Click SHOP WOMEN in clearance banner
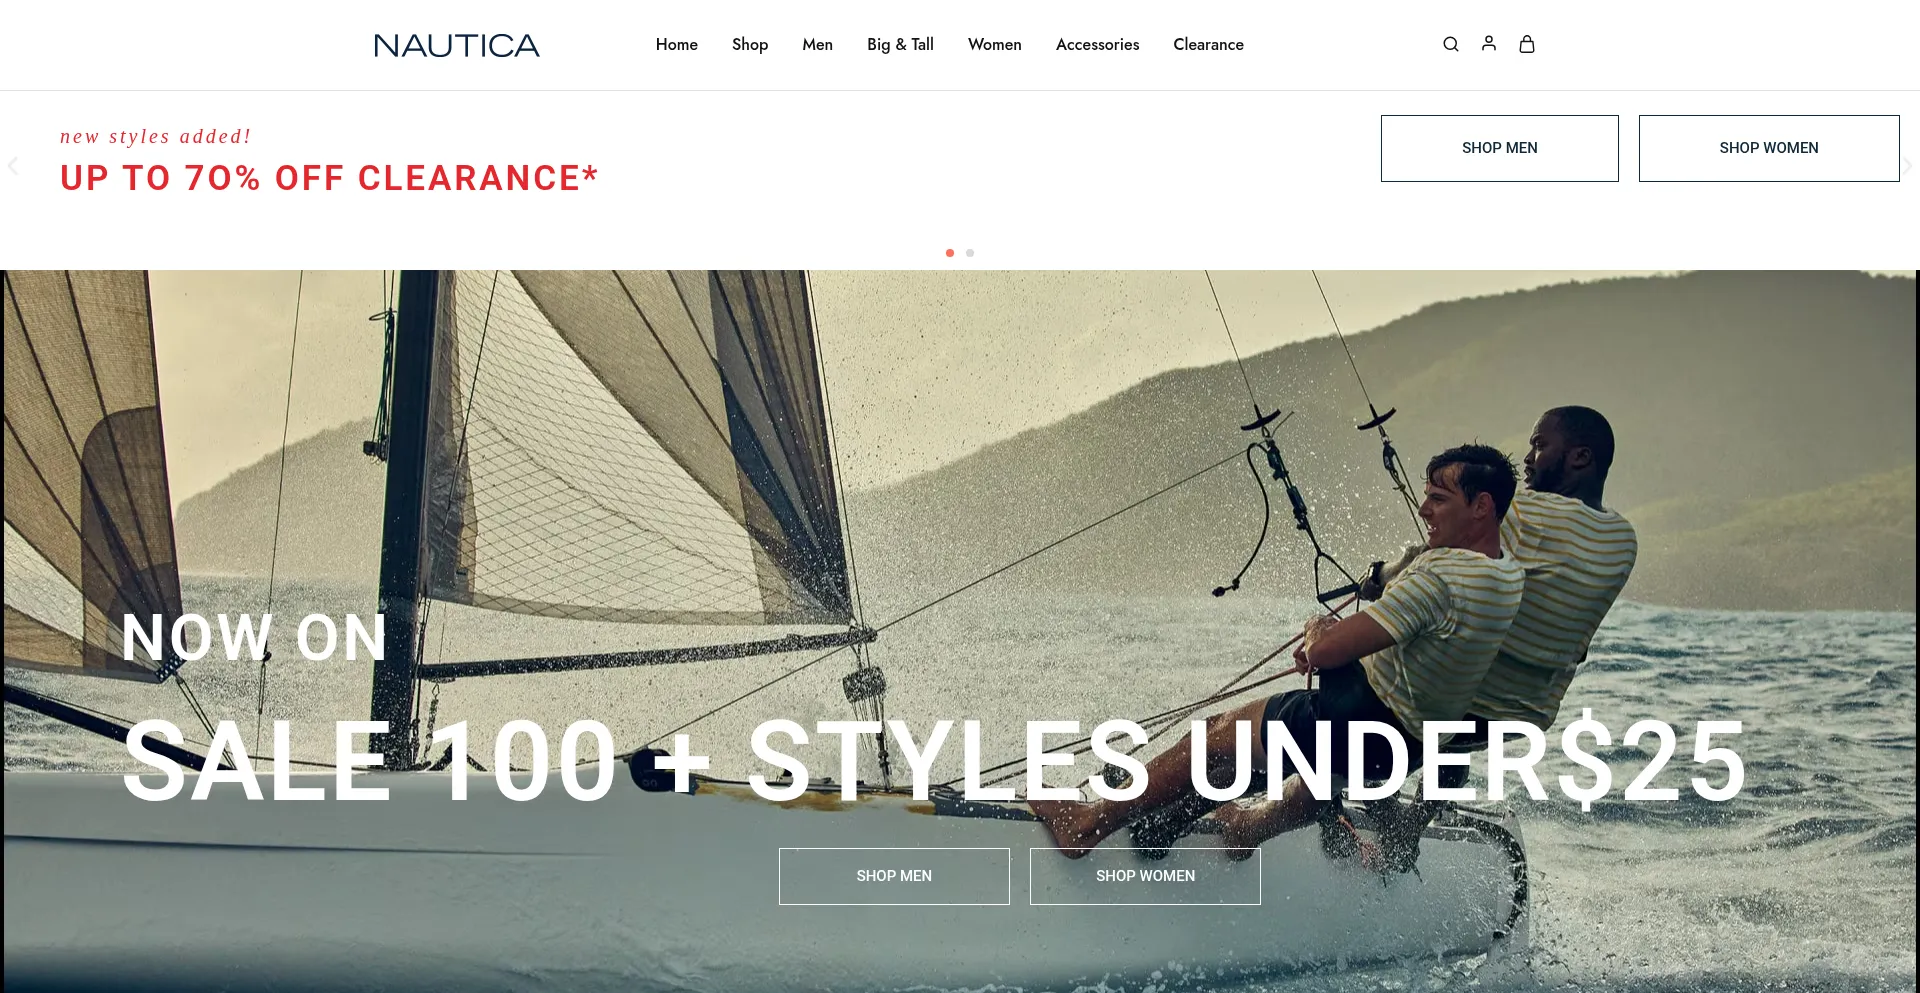This screenshot has height=993, width=1920. click(x=1769, y=148)
